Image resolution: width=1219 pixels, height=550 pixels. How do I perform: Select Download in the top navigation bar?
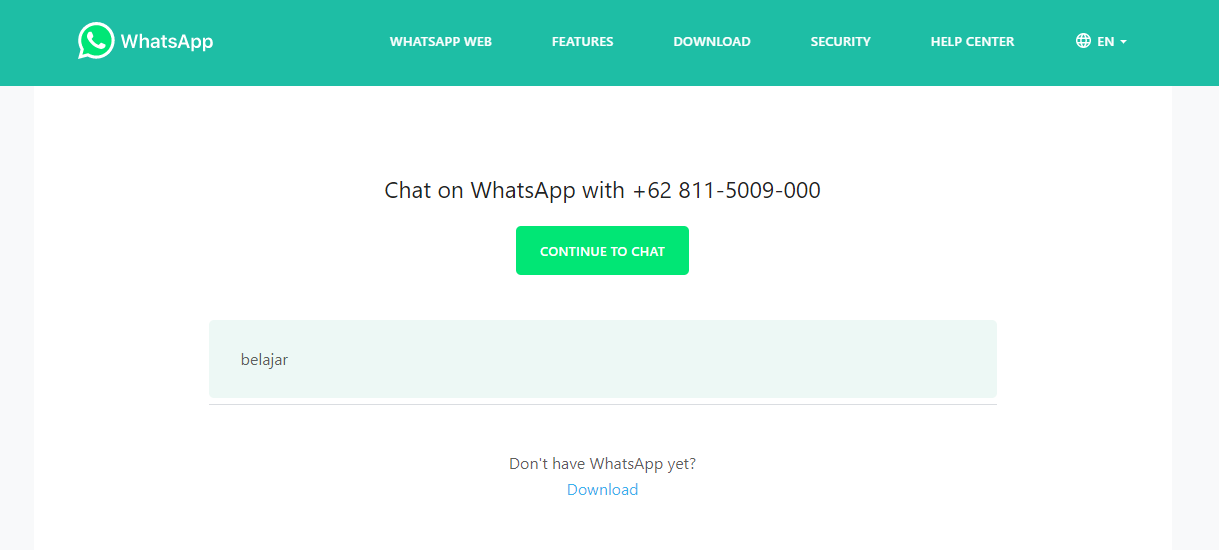(712, 42)
